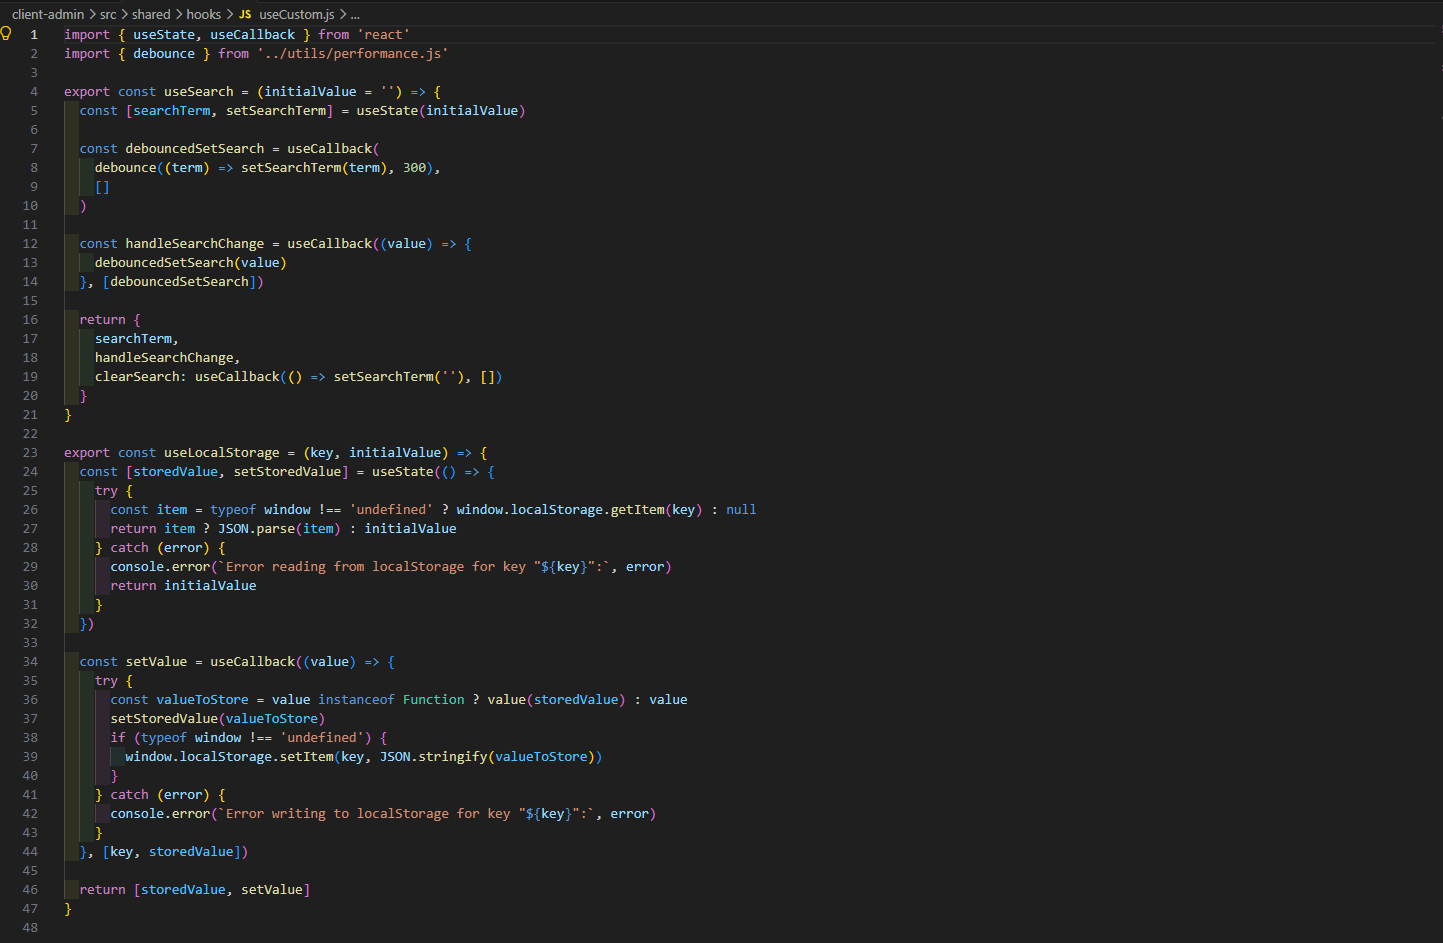The width and height of the screenshot is (1443, 943).
Task: Click the useLocalStorage hook name
Action: pyautogui.click(x=222, y=452)
